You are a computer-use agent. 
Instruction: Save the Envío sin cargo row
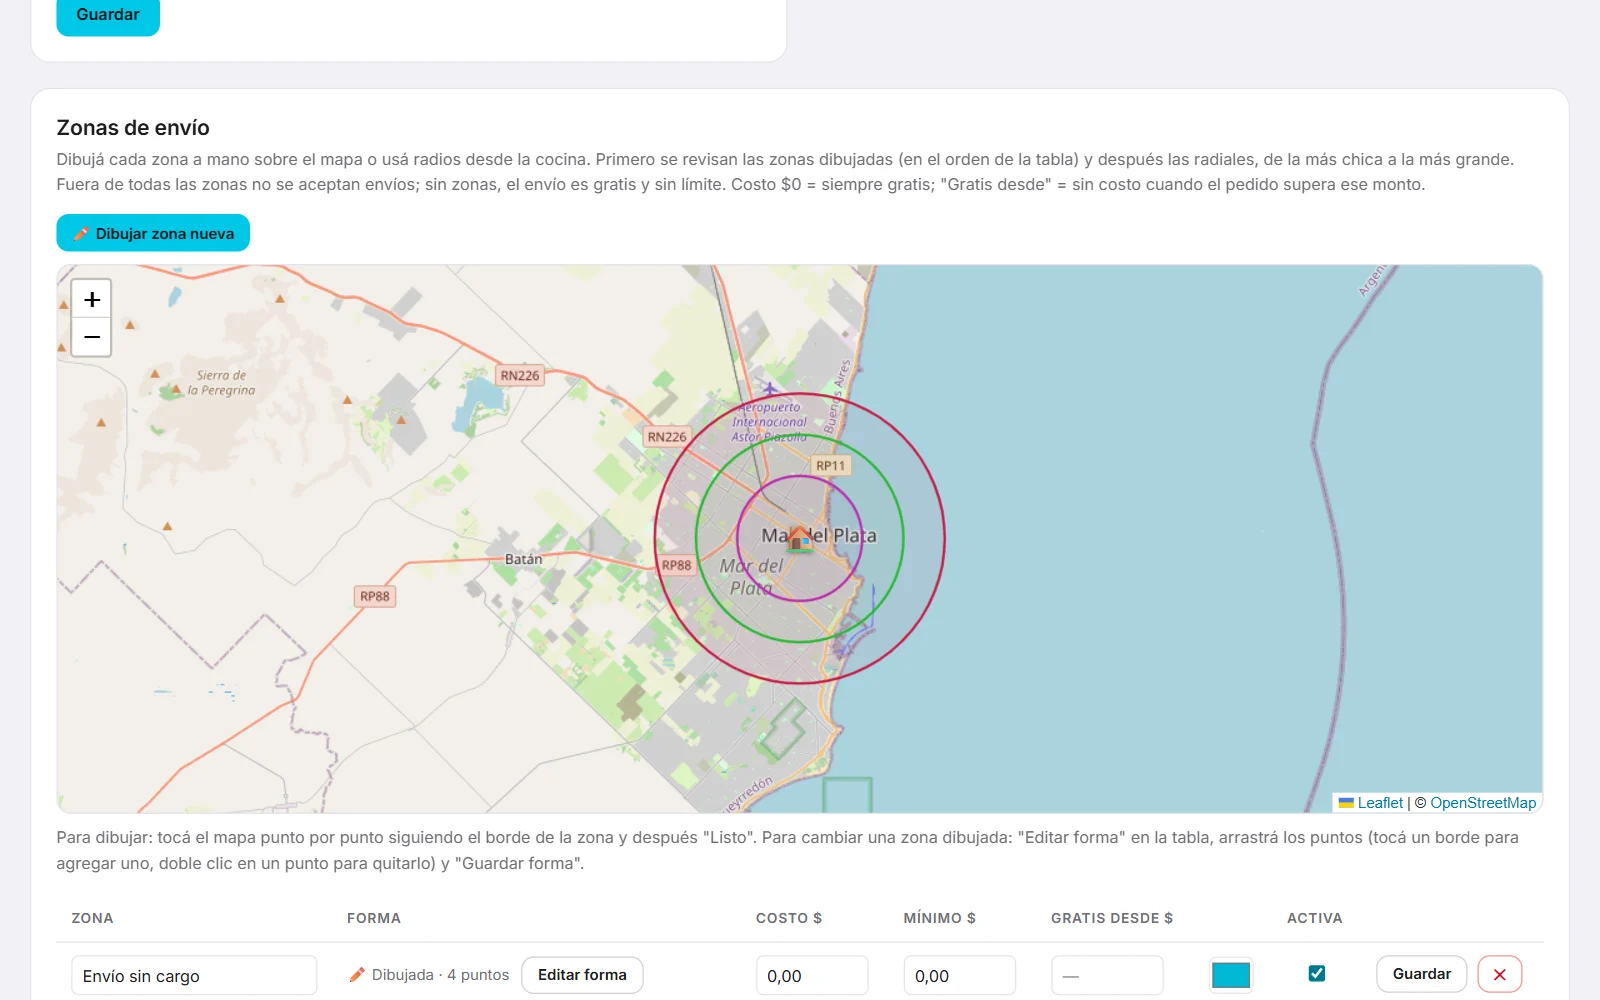click(x=1421, y=974)
